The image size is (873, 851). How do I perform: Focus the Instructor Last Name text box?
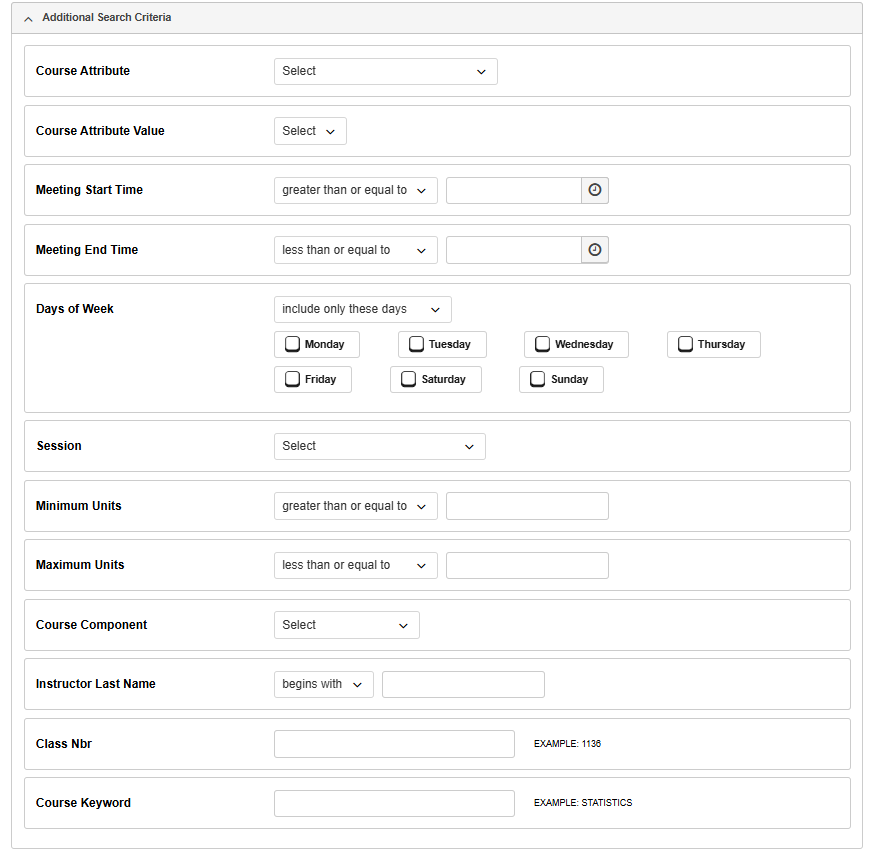pyautogui.click(x=463, y=684)
